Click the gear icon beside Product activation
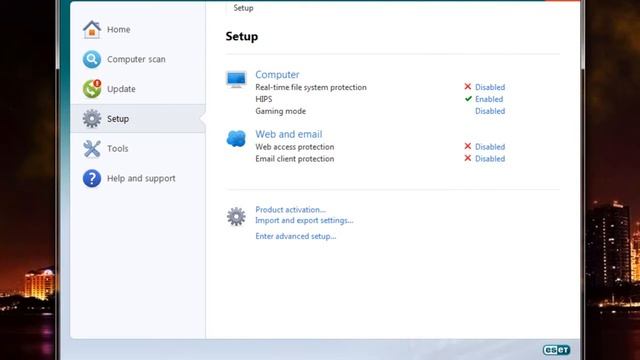 pyautogui.click(x=236, y=216)
